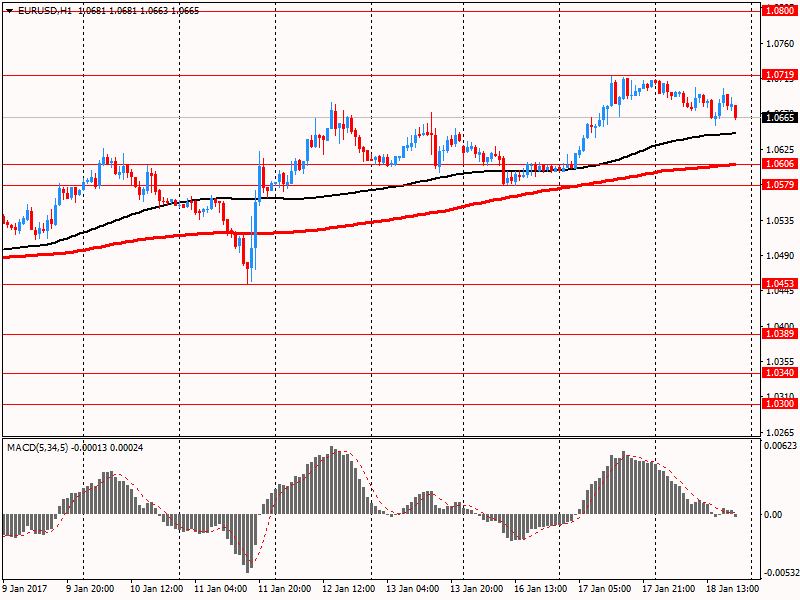Select the 1.0340 price level label

pyautogui.click(x=778, y=373)
